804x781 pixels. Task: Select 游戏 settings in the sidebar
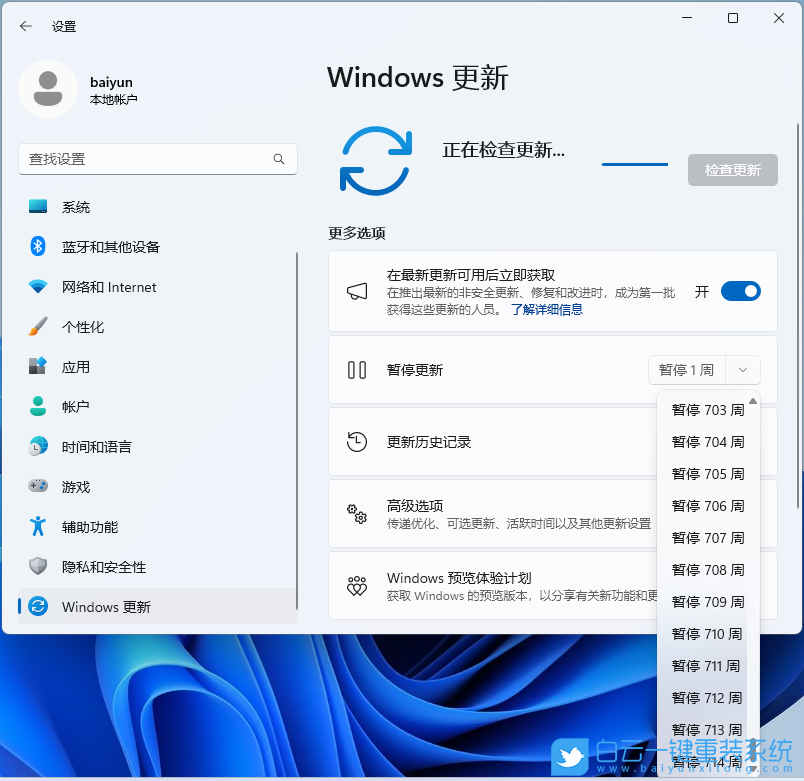(x=77, y=487)
